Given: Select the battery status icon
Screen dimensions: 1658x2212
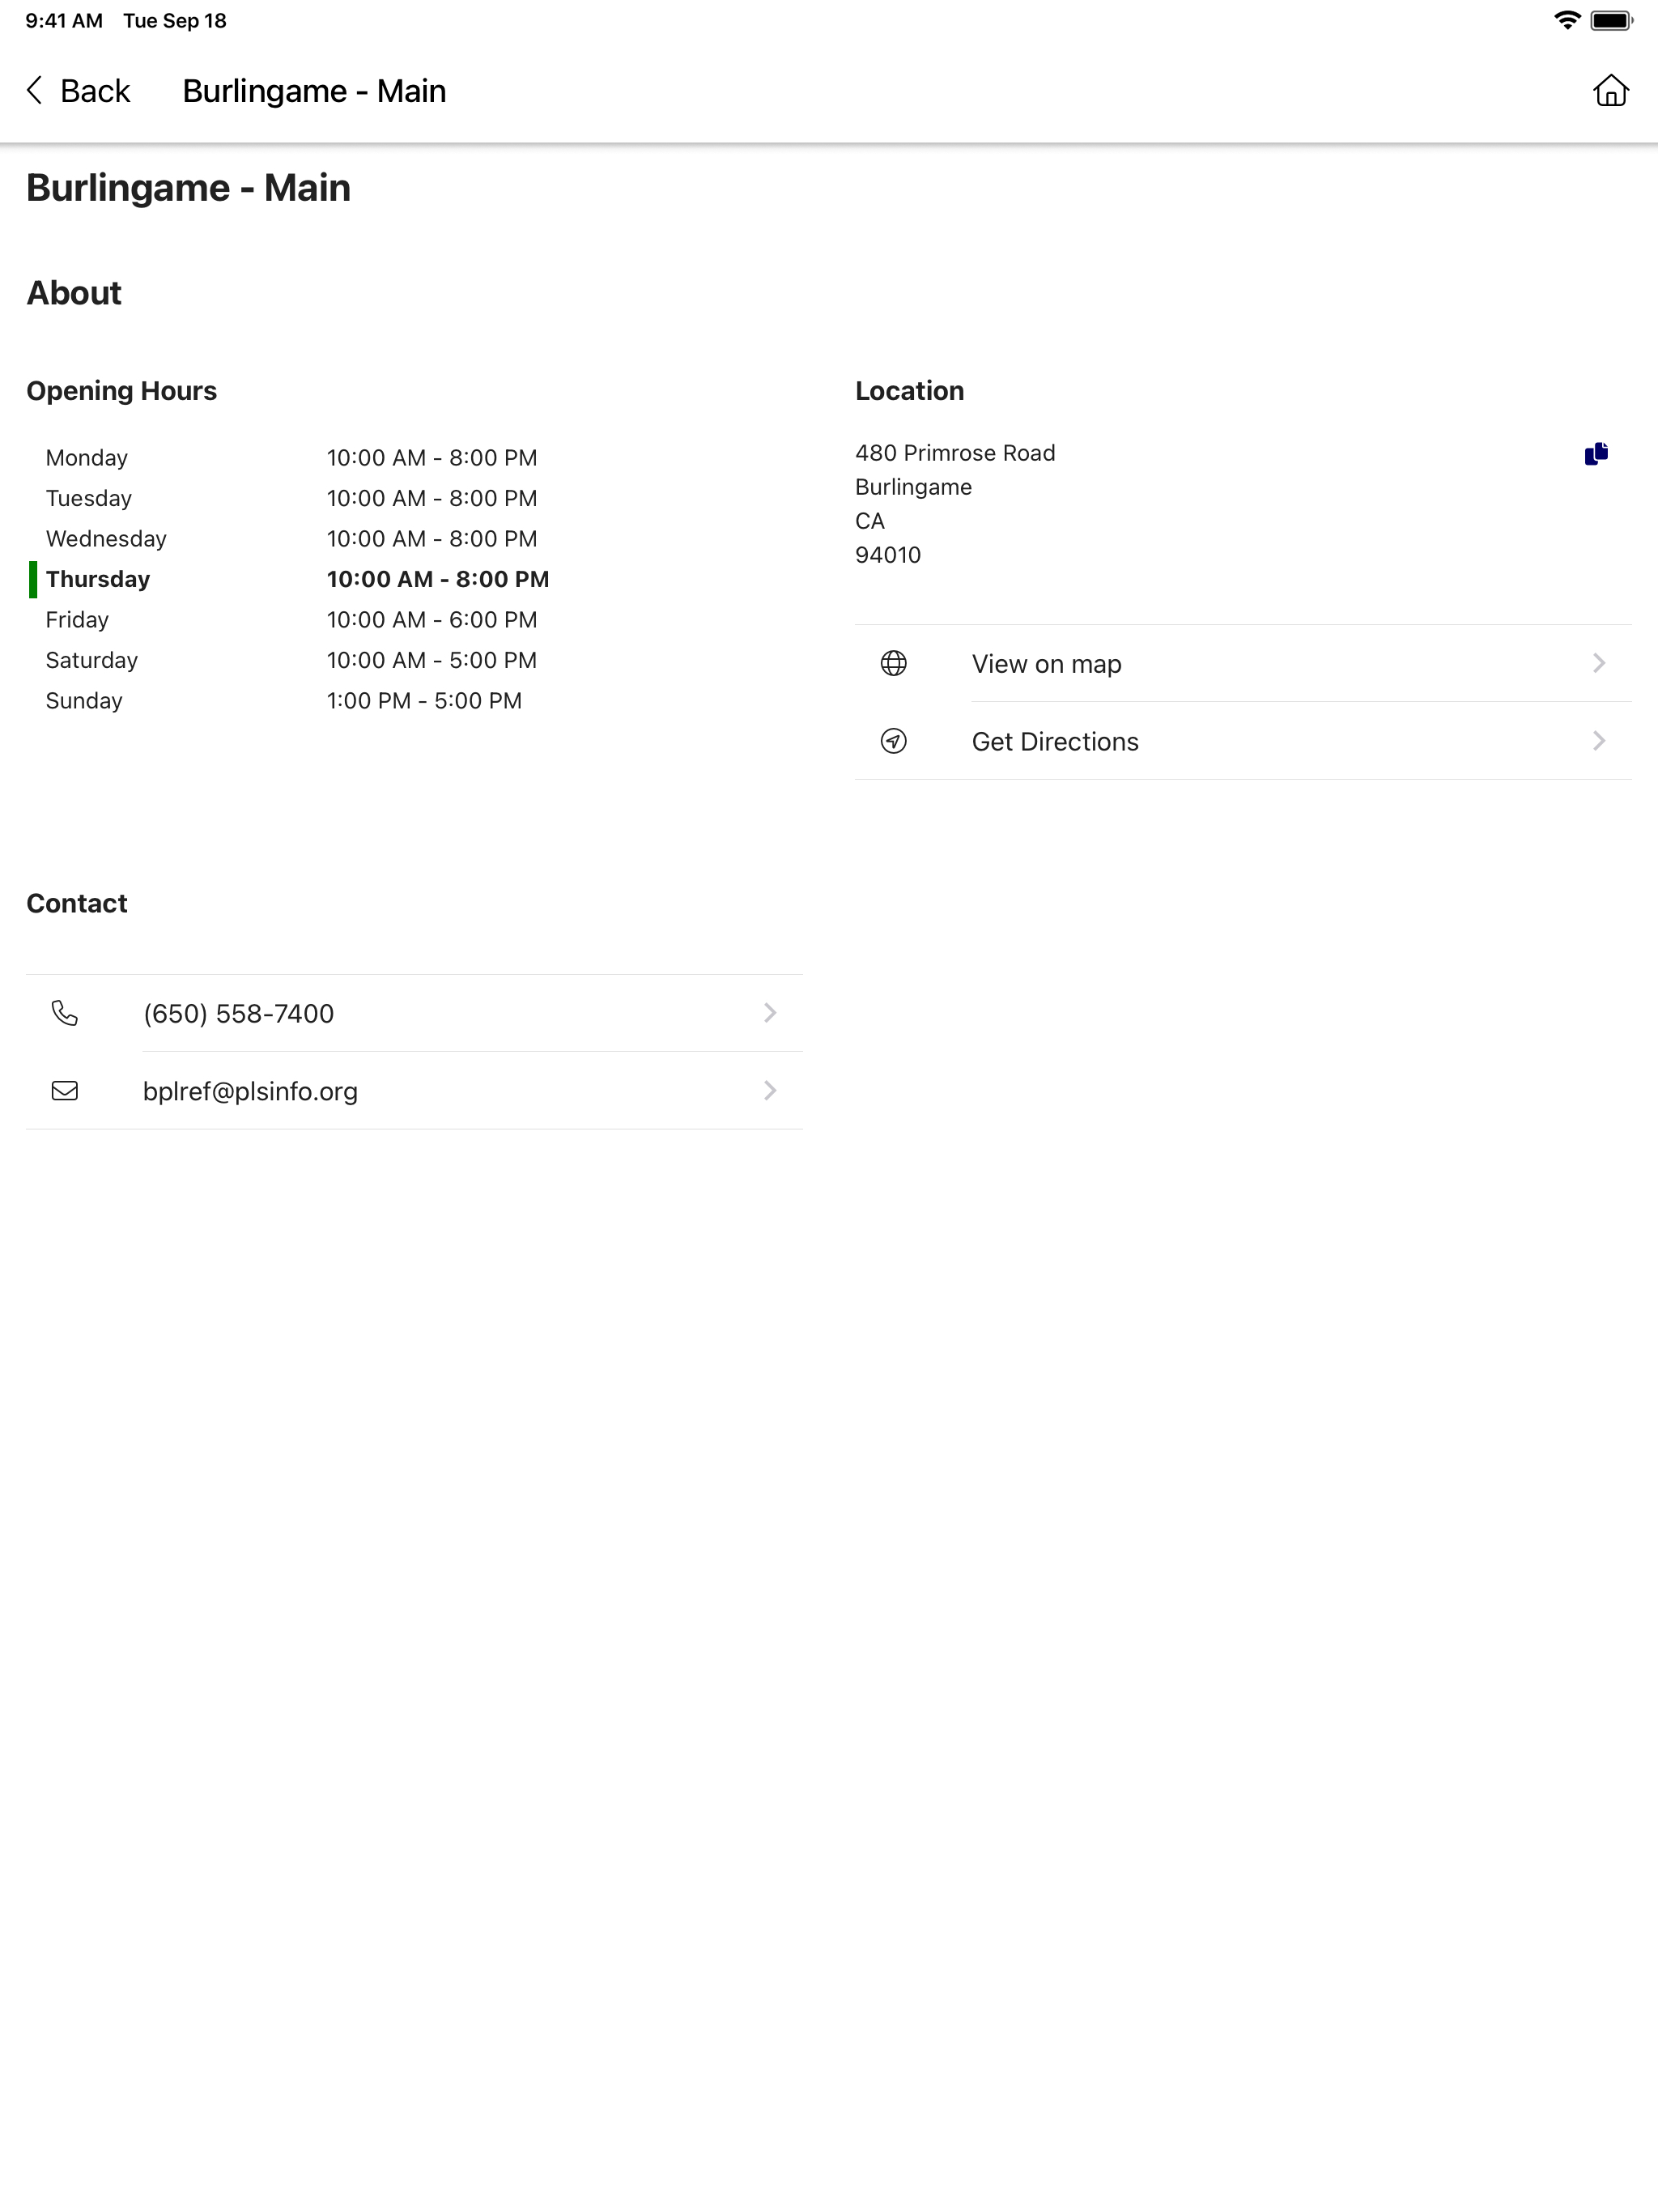Looking at the screenshot, I should (1611, 20).
